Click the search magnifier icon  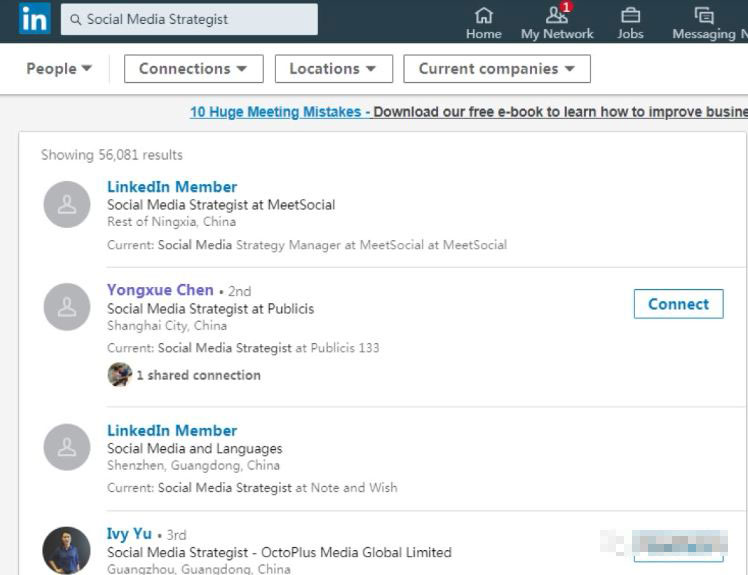pyautogui.click(x=75, y=20)
